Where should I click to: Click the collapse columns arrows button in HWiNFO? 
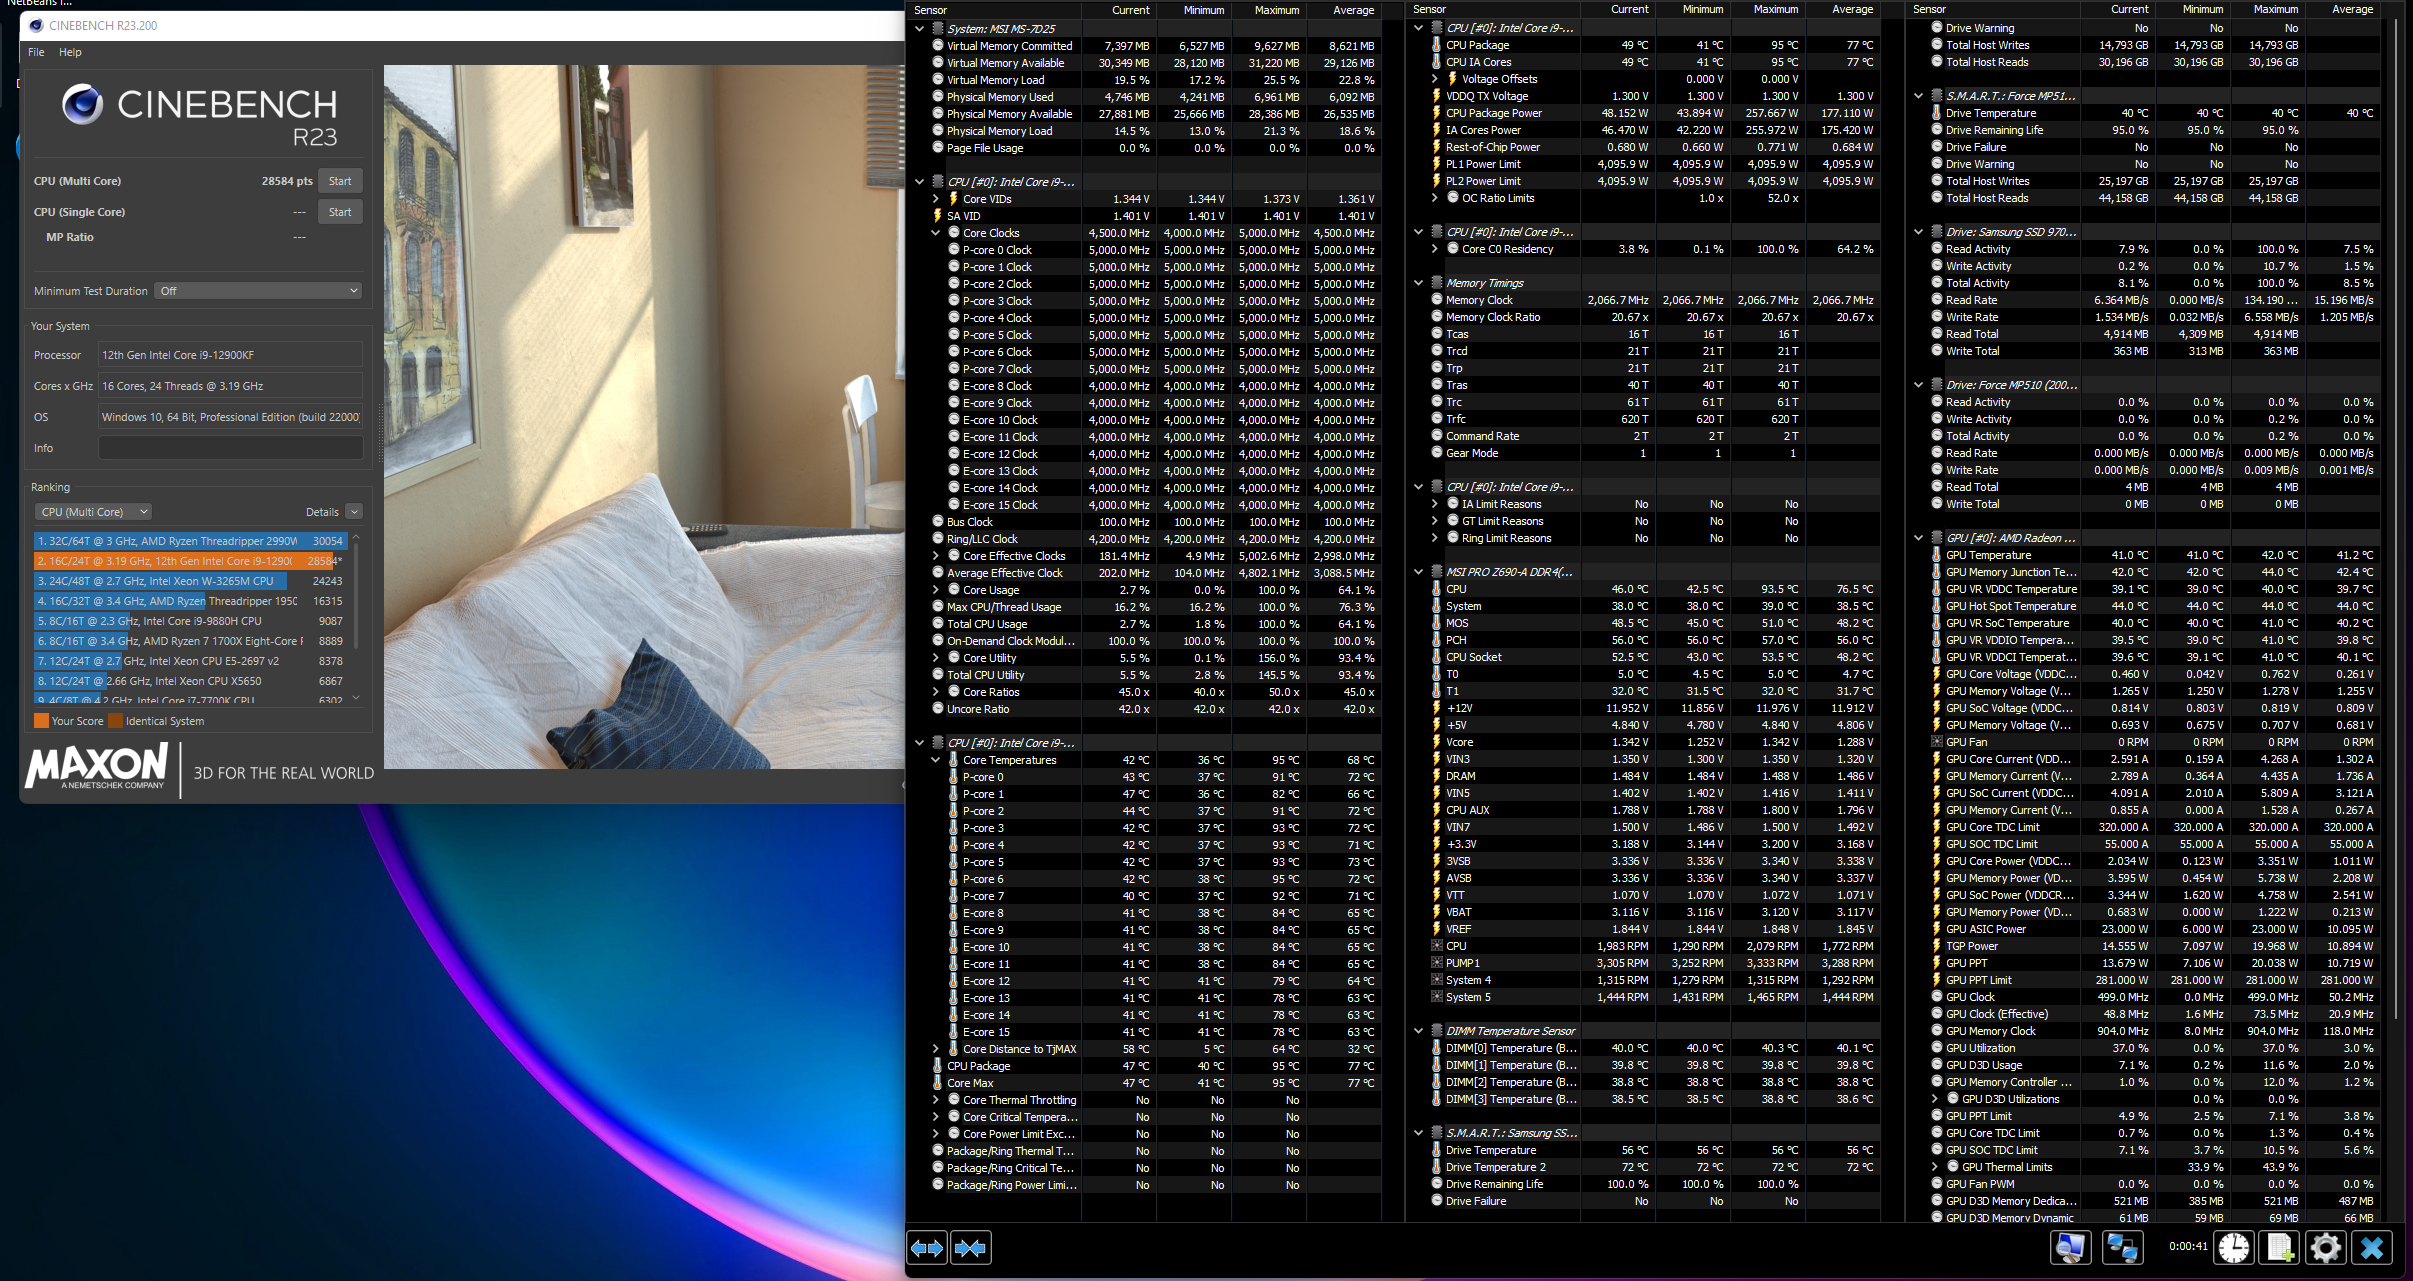970,1247
